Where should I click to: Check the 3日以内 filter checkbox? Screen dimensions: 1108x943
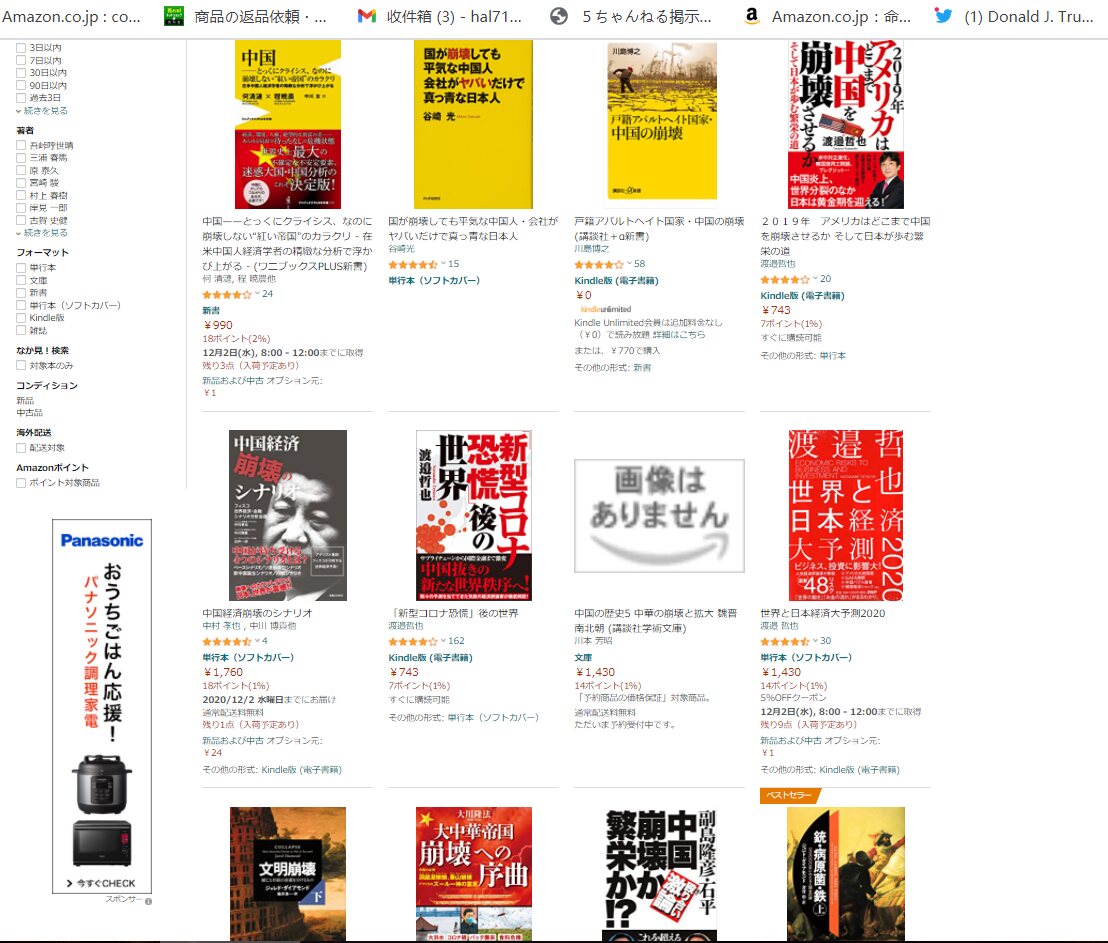click(21, 48)
